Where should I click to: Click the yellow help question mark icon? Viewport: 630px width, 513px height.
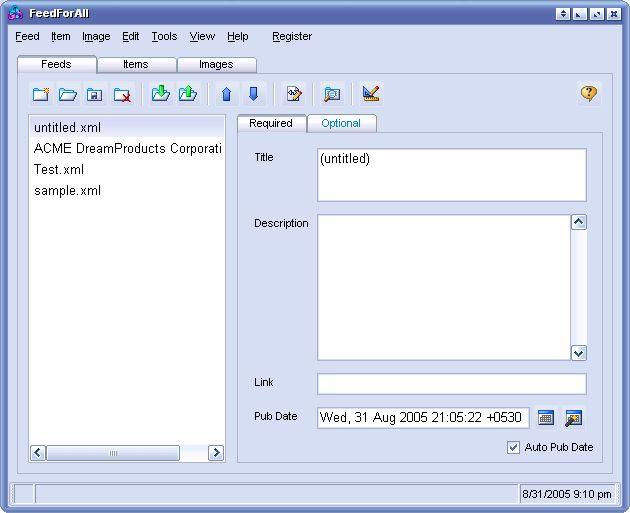(589, 93)
